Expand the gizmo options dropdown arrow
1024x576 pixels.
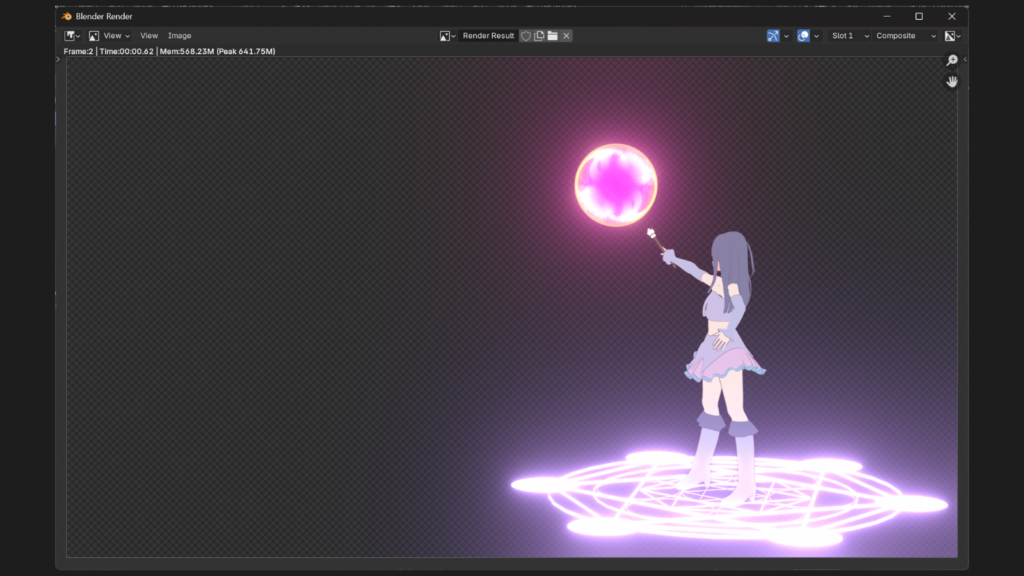tap(786, 36)
